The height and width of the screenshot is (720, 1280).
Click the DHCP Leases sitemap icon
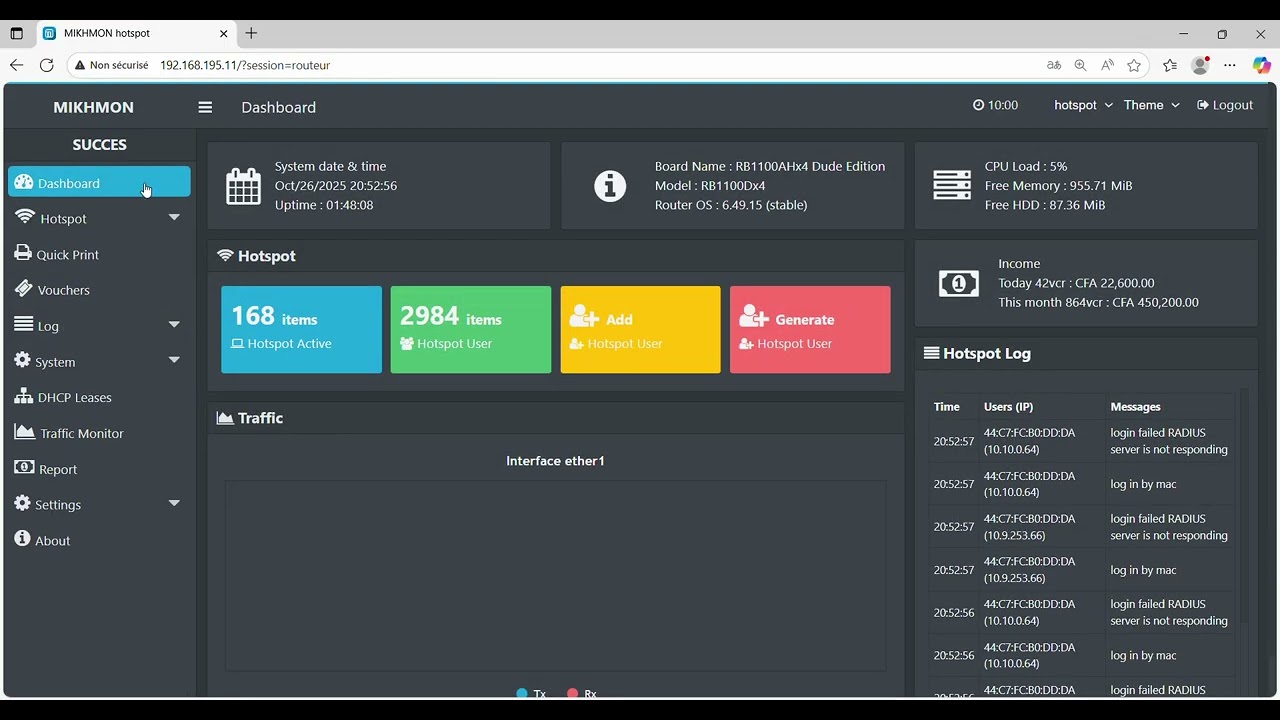[x=24, y=396]
